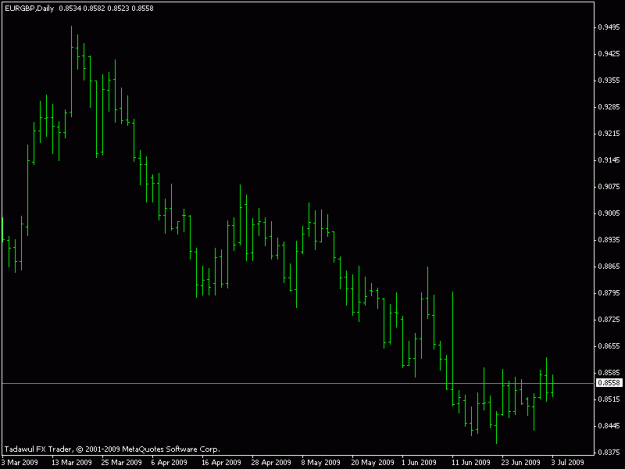Click the 20 May 2009 date label

click(373, 462)
